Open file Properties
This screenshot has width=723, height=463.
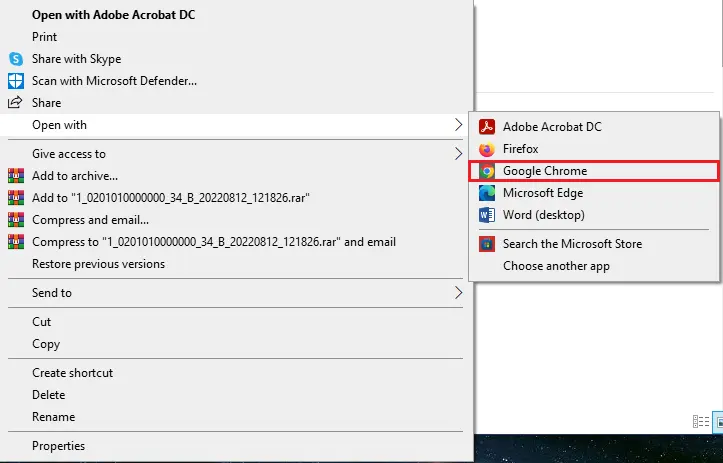[235, 446]
